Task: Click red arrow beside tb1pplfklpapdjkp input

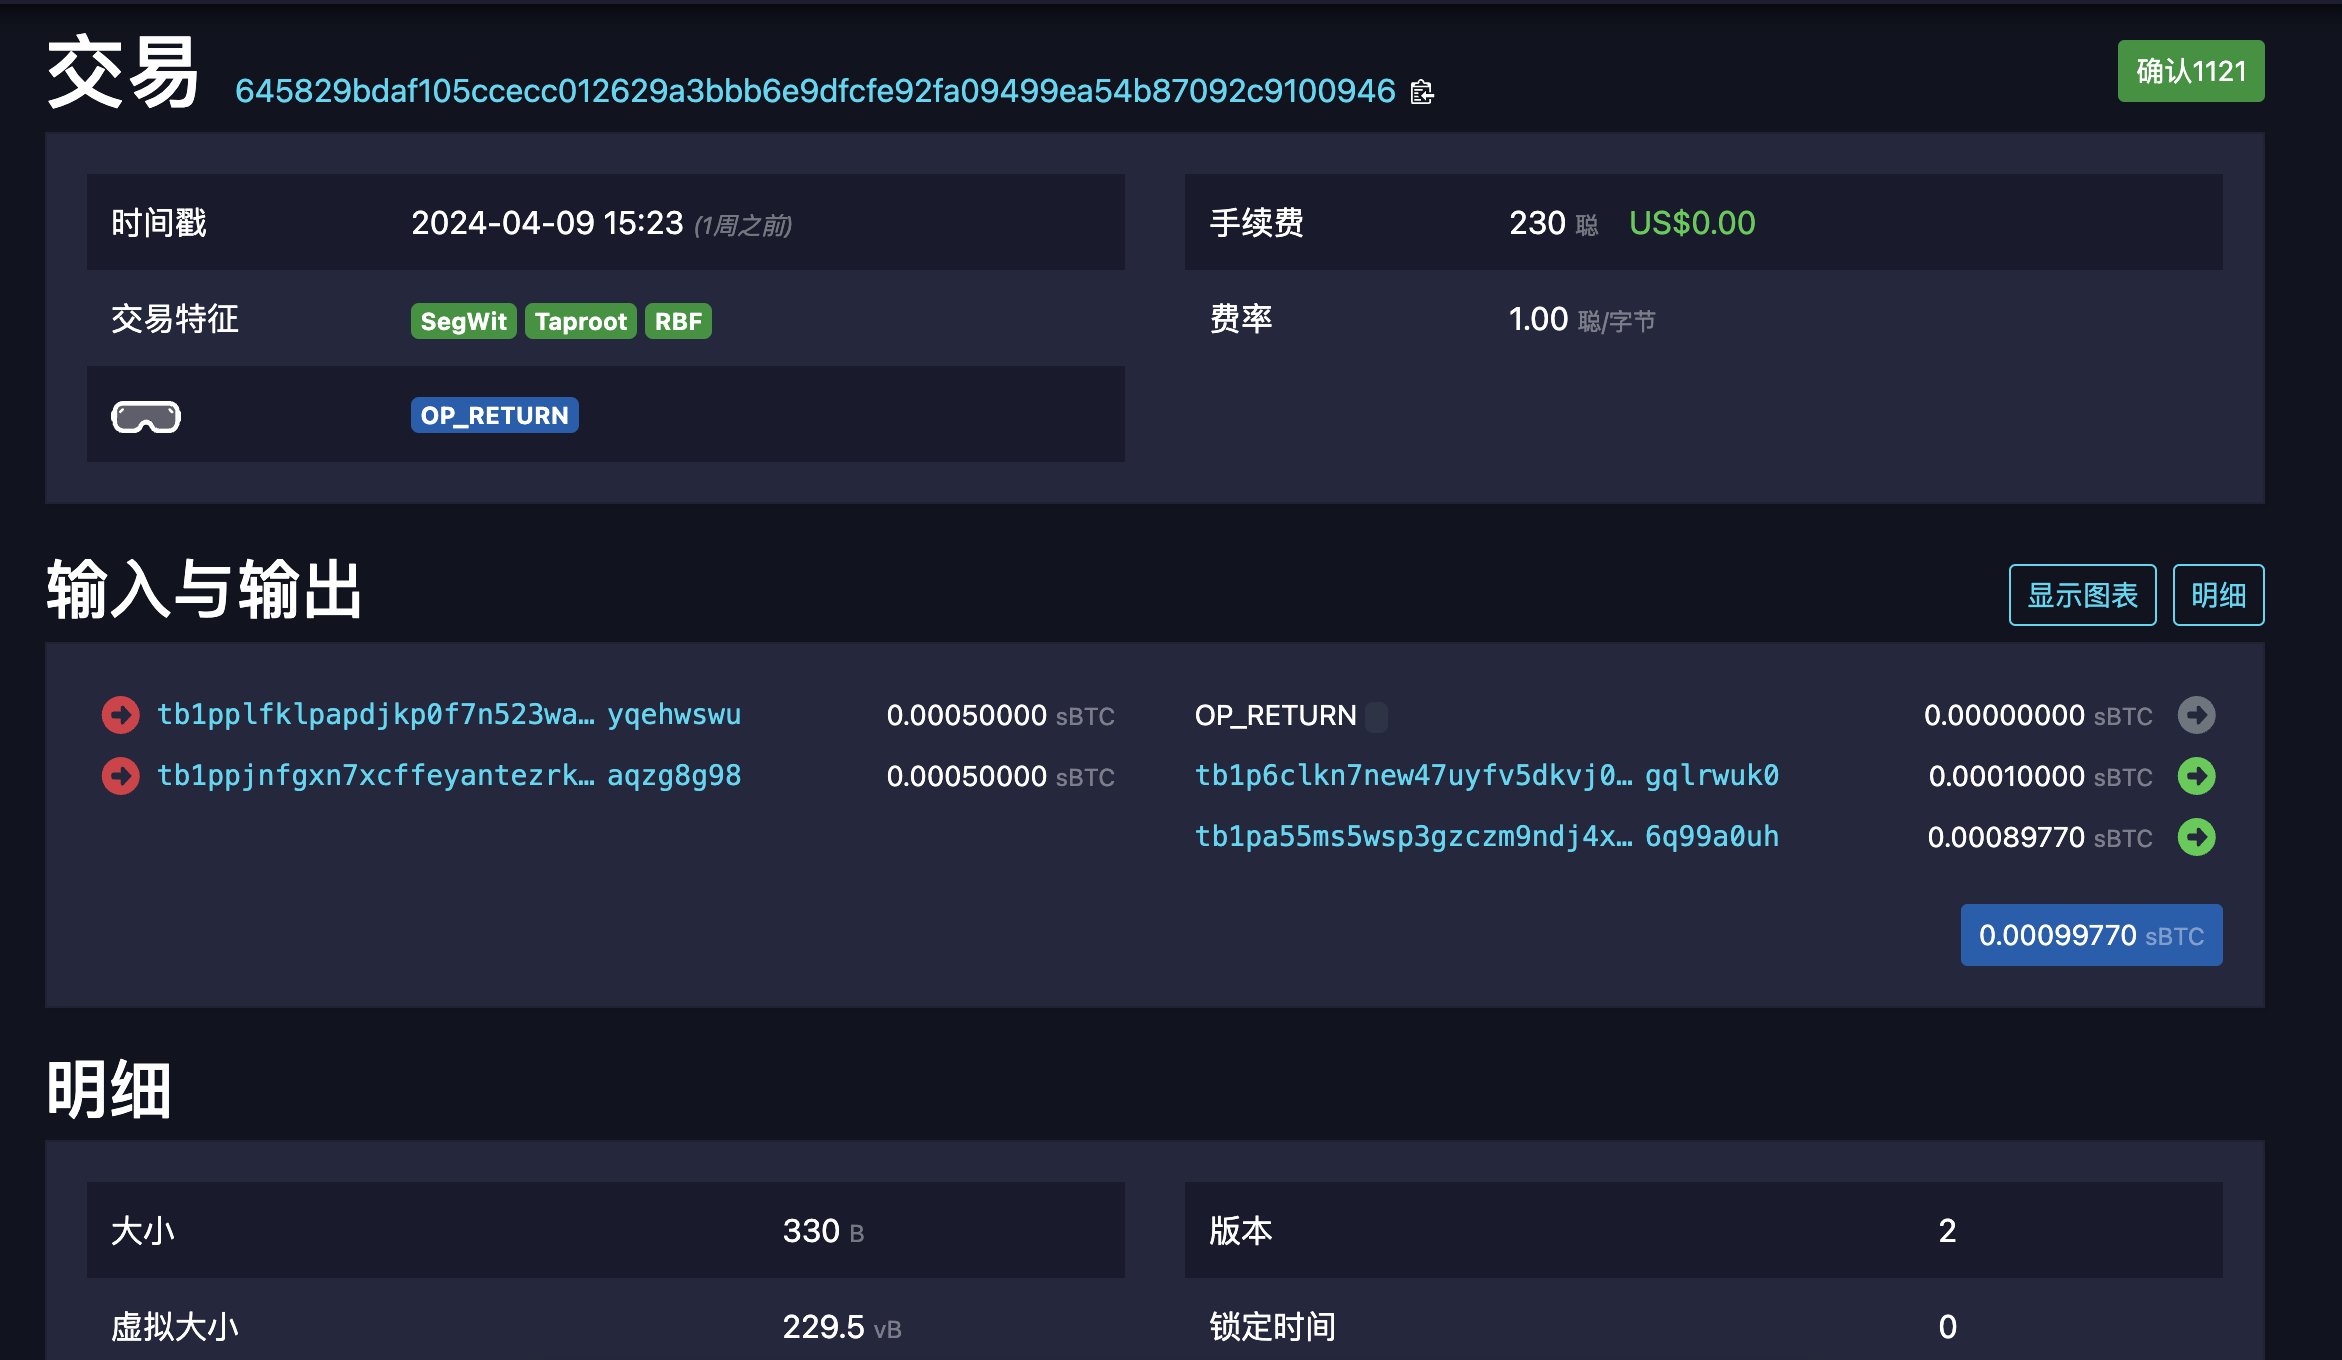Action: pyautogui.click(x=121, y=715)
